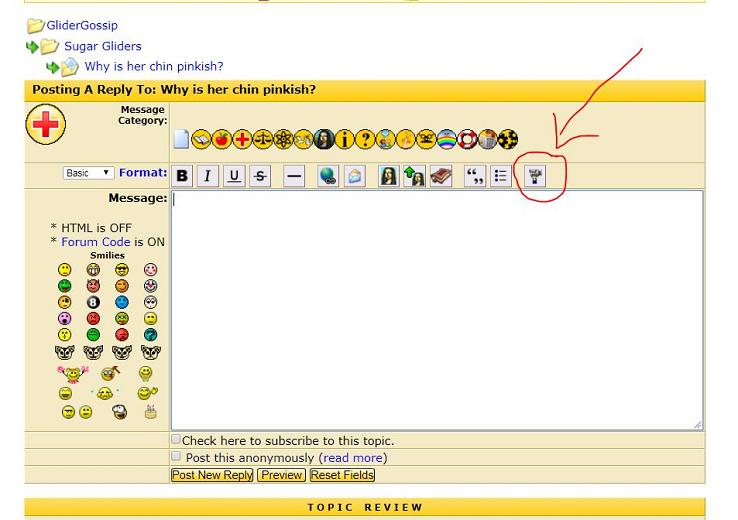This screenshot has width=738, height=520.
Task: Click the upload image green arrow icon
Action: pos(415,176)
